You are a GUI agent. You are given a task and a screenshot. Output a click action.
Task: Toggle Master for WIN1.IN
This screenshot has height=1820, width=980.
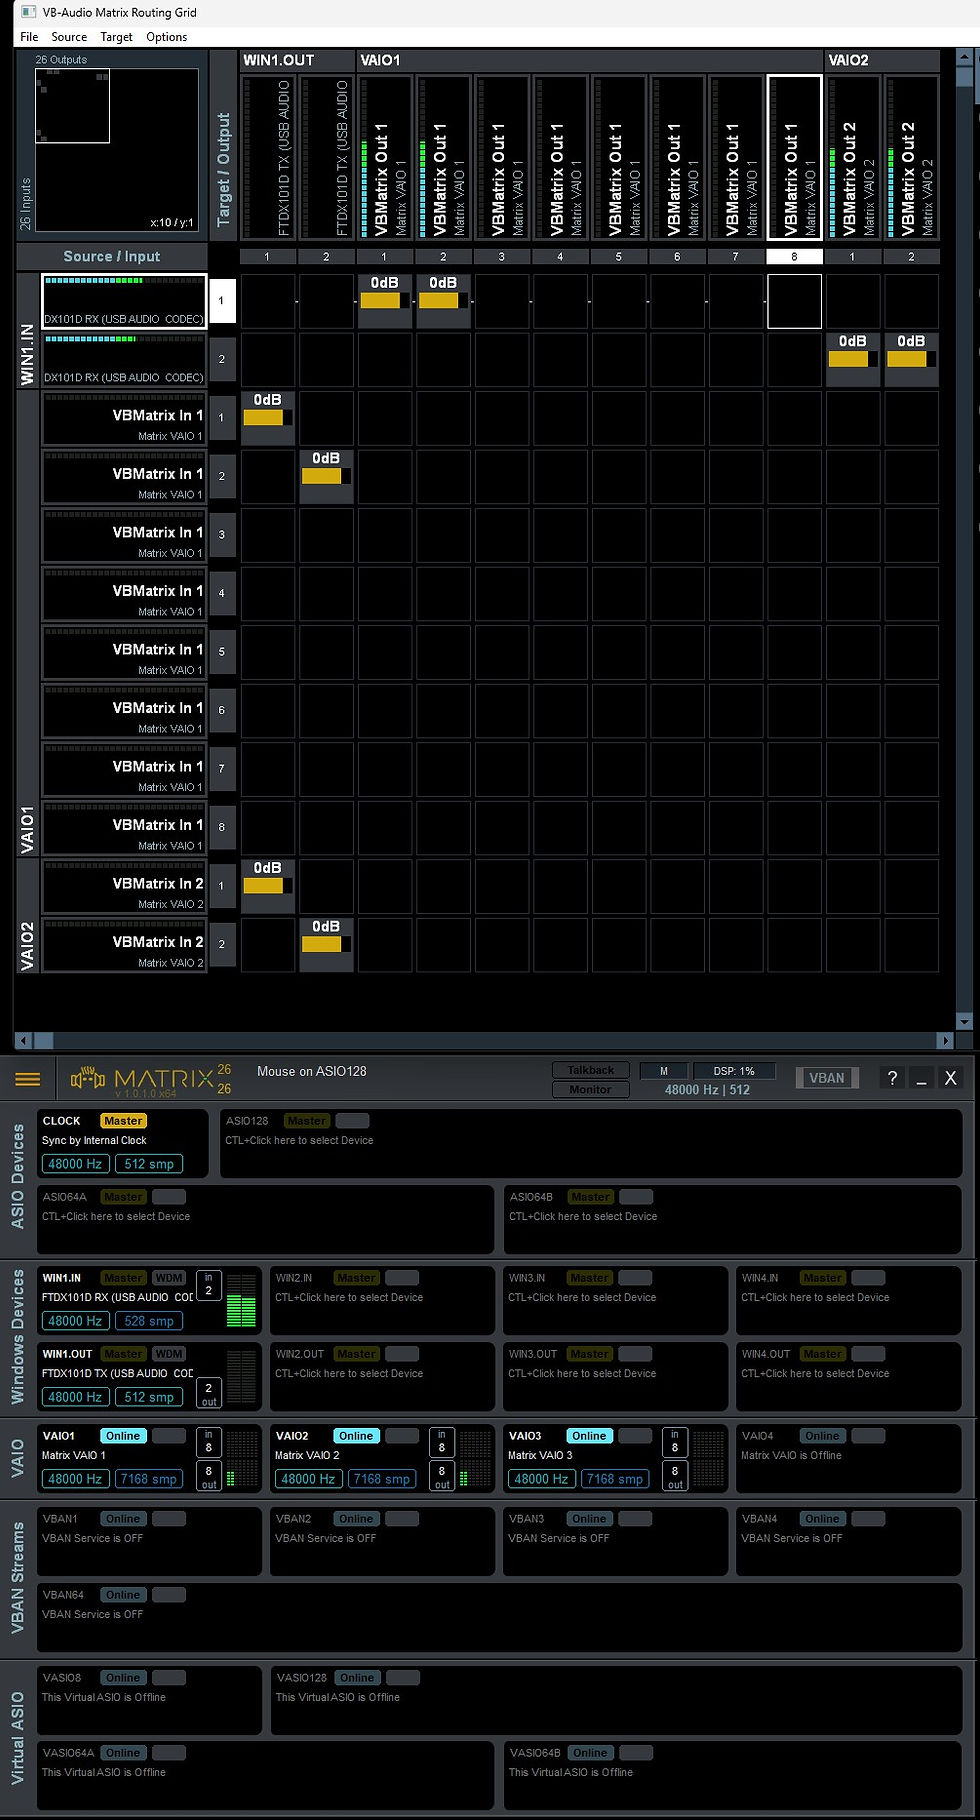click(123, 1278)
